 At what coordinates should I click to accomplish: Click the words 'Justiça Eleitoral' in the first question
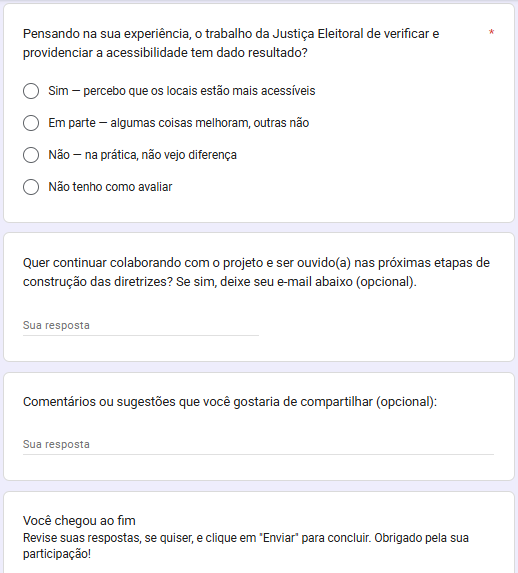(x=318, y=34)
